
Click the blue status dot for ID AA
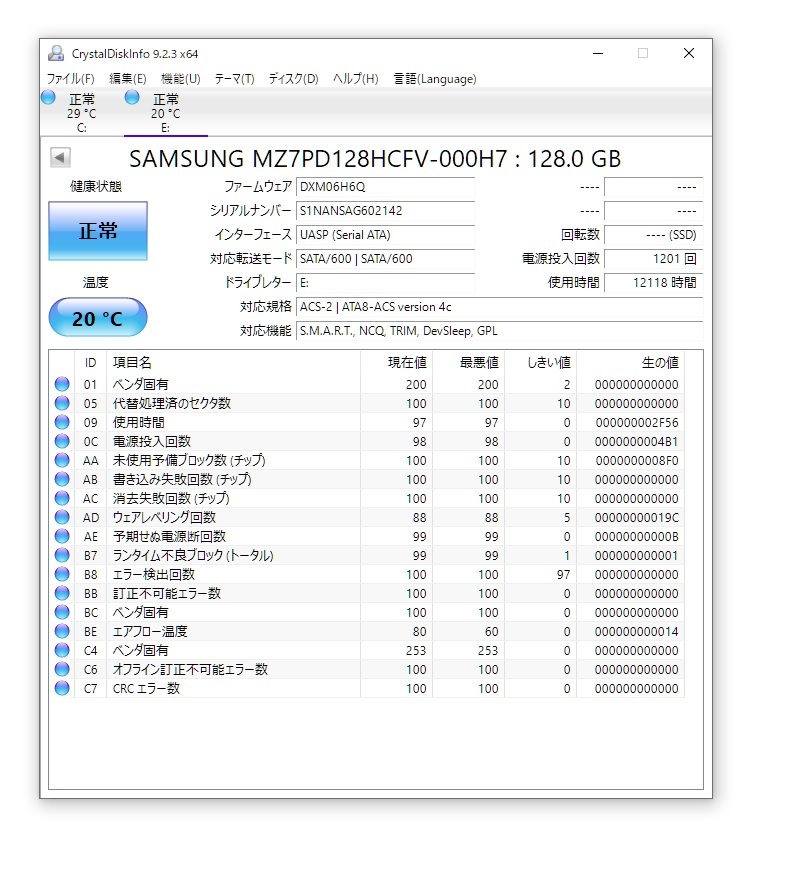point(62,460)
